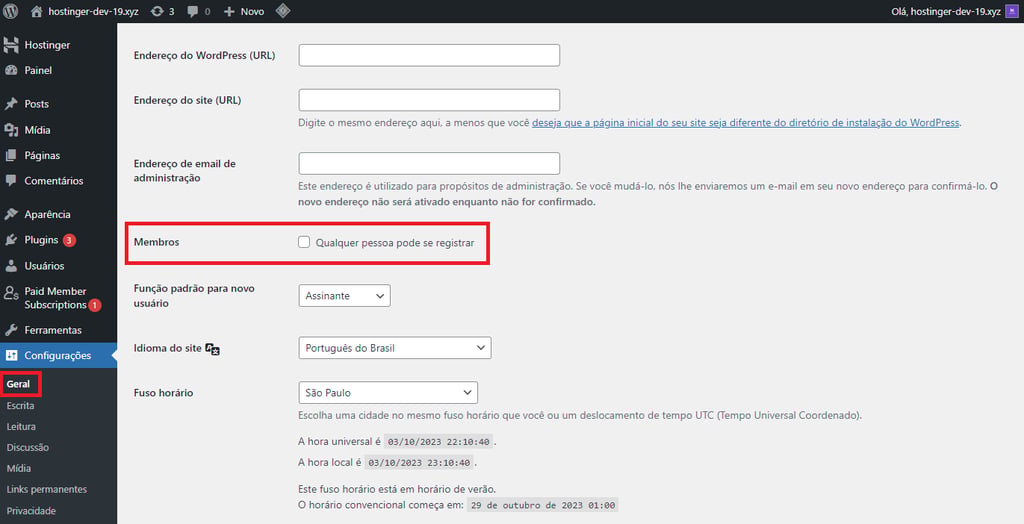Click the hostinger-dev-19.xyz site name link
The width and height of the screenshot is (1024, 524).
tap(93, 11)
